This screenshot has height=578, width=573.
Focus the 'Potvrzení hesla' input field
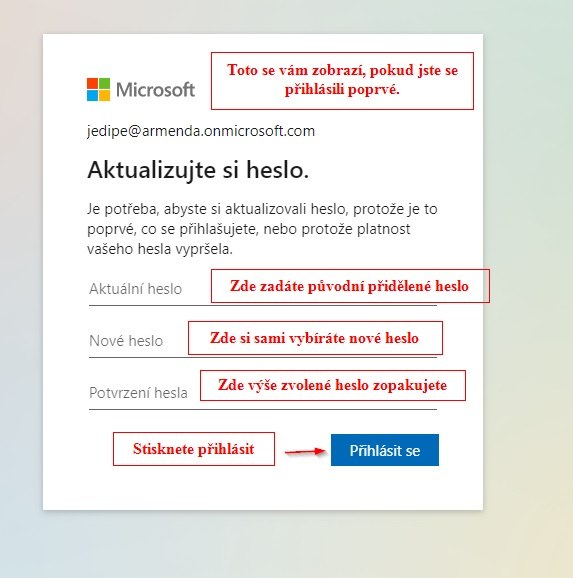[263, 393]
